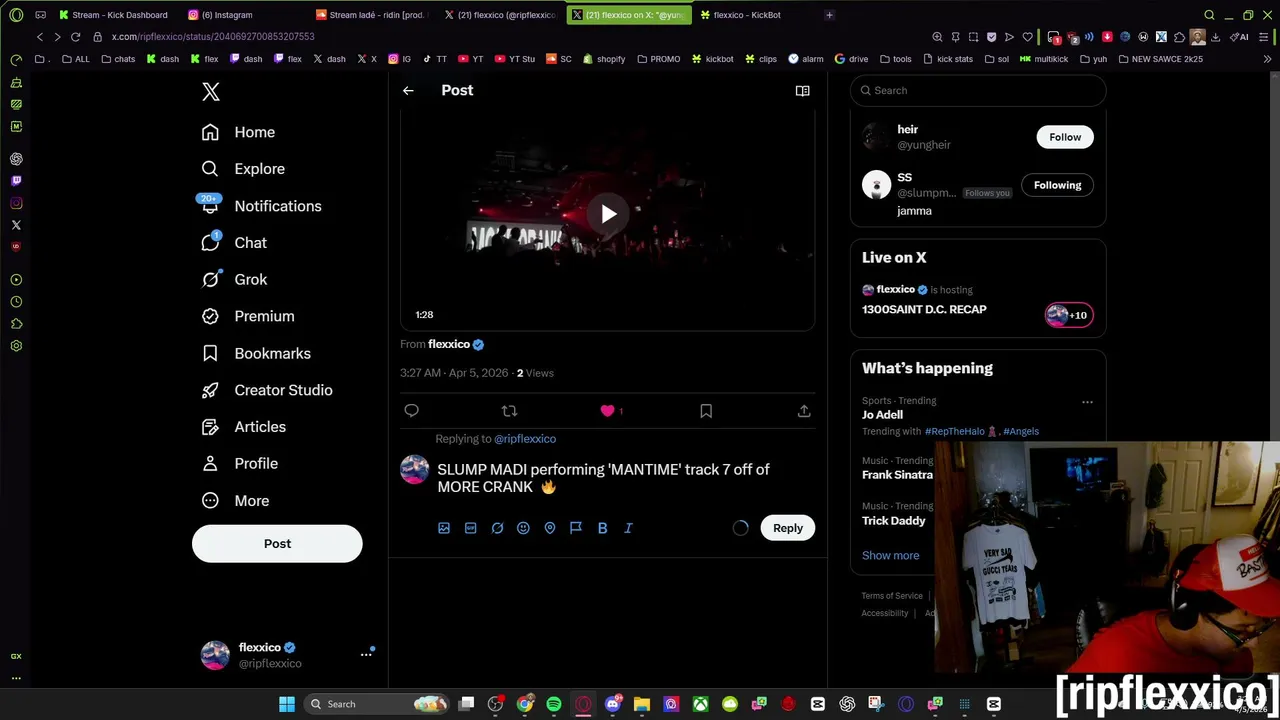Open the Jo Adell trend
This screenshot has width=1280, height=720.
click(882, 415)
